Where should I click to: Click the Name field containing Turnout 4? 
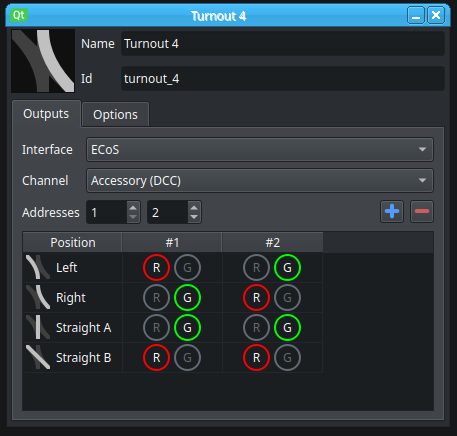click(x=283, y=44)
